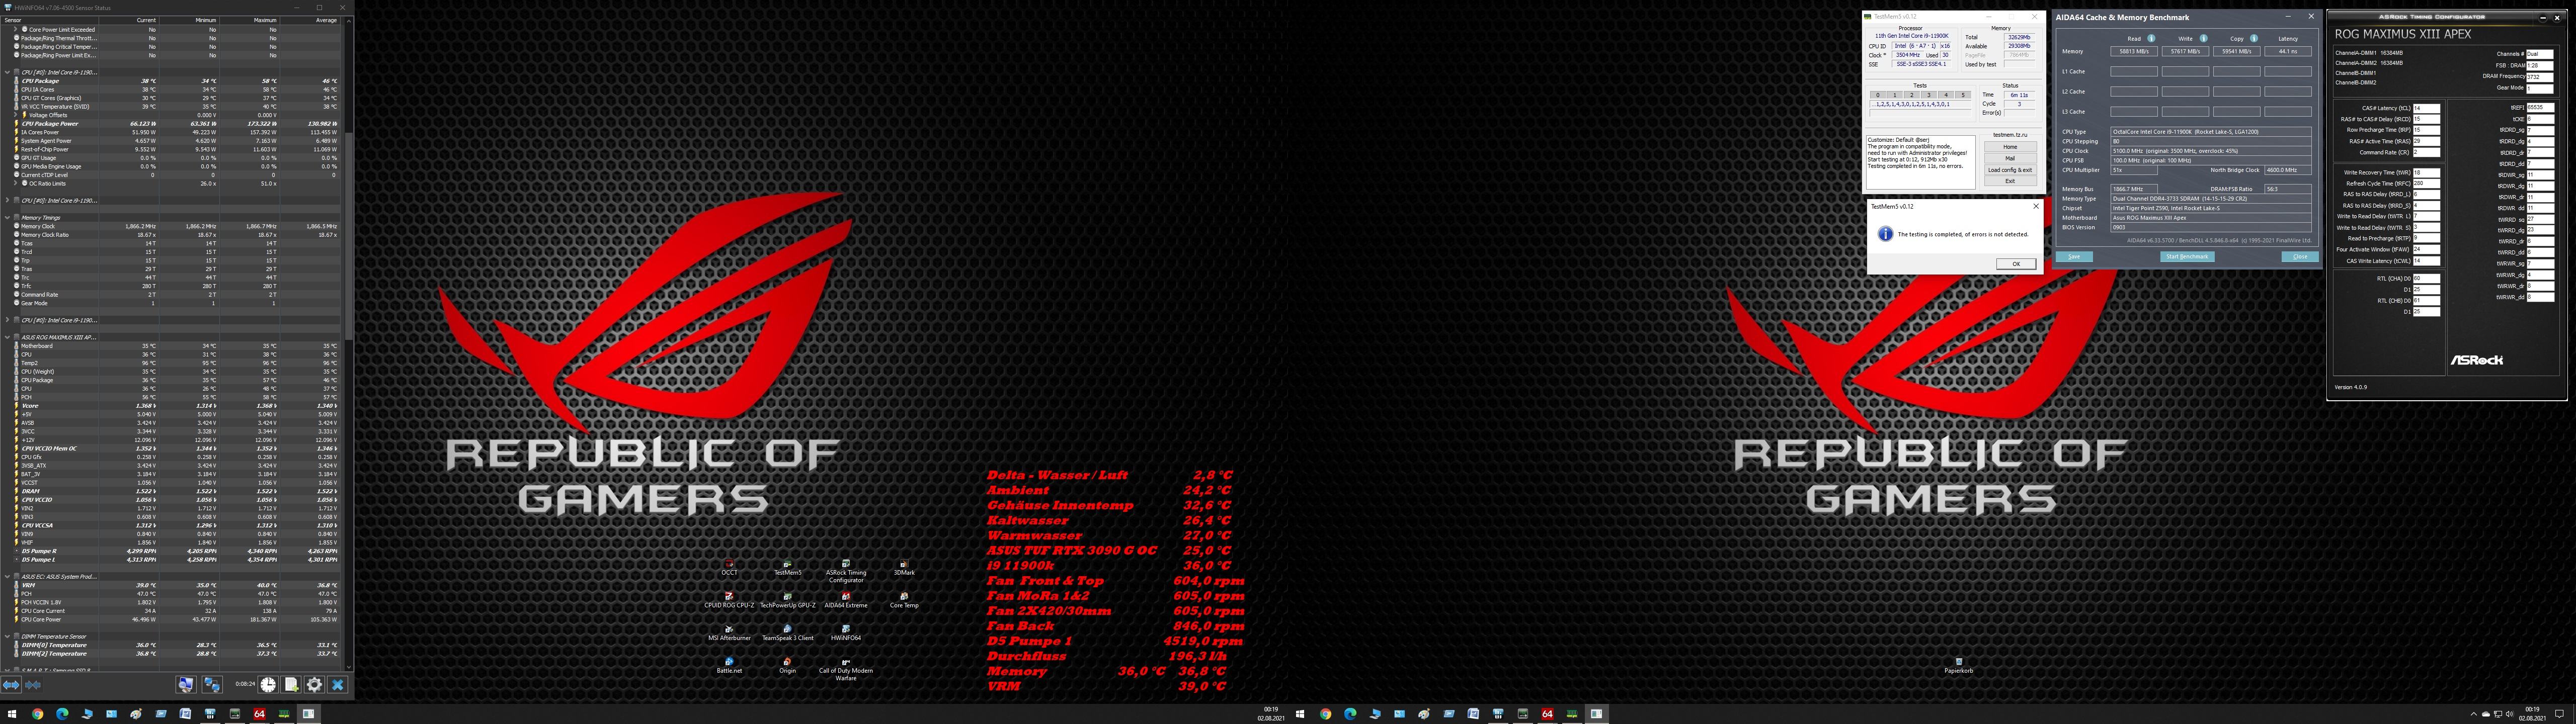
Task: Collapse the Memory Timings sensor group
Action: click(7, 217)
